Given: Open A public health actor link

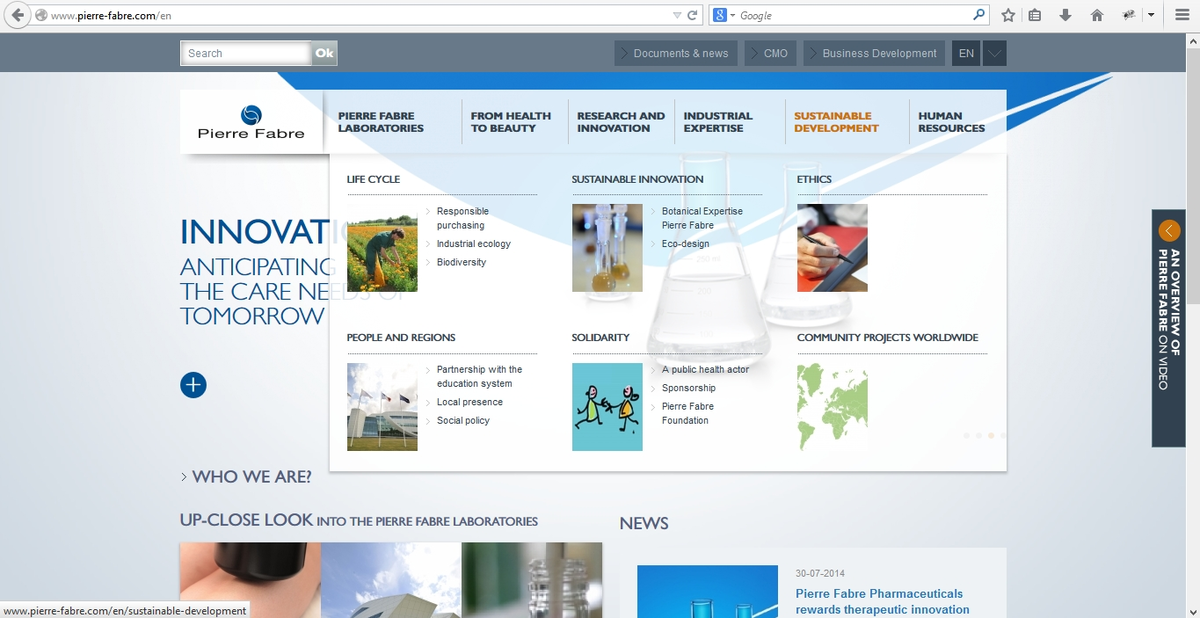Looking at the screenshot, I should [705, 369].
